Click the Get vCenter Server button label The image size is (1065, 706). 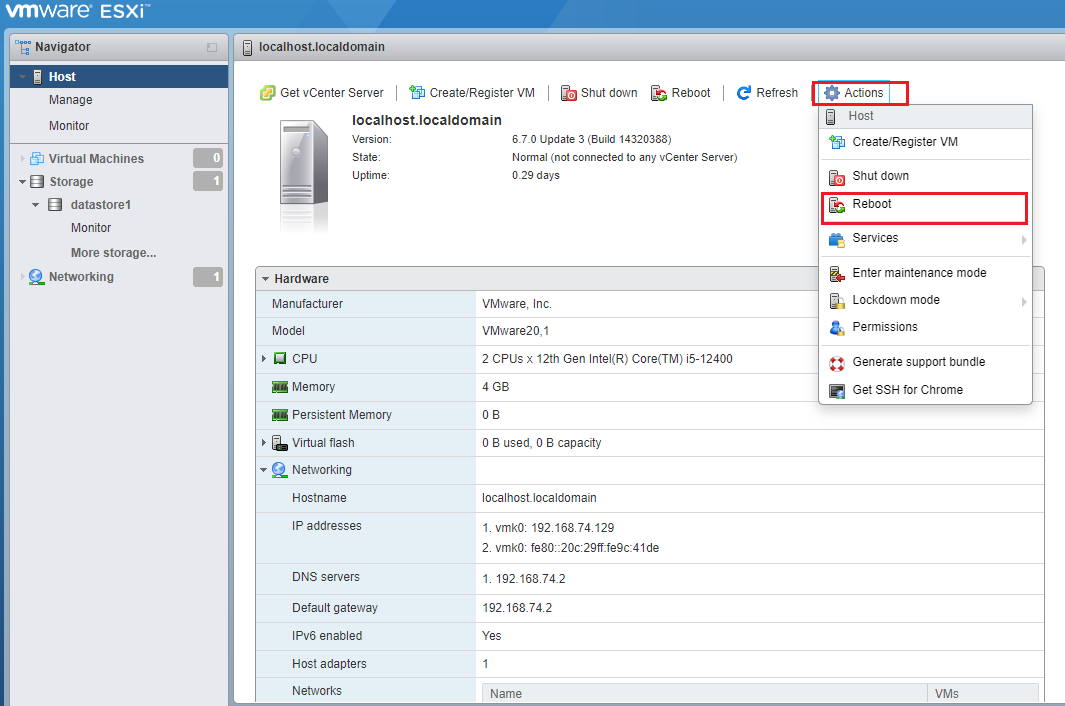[x=331, y=93]
